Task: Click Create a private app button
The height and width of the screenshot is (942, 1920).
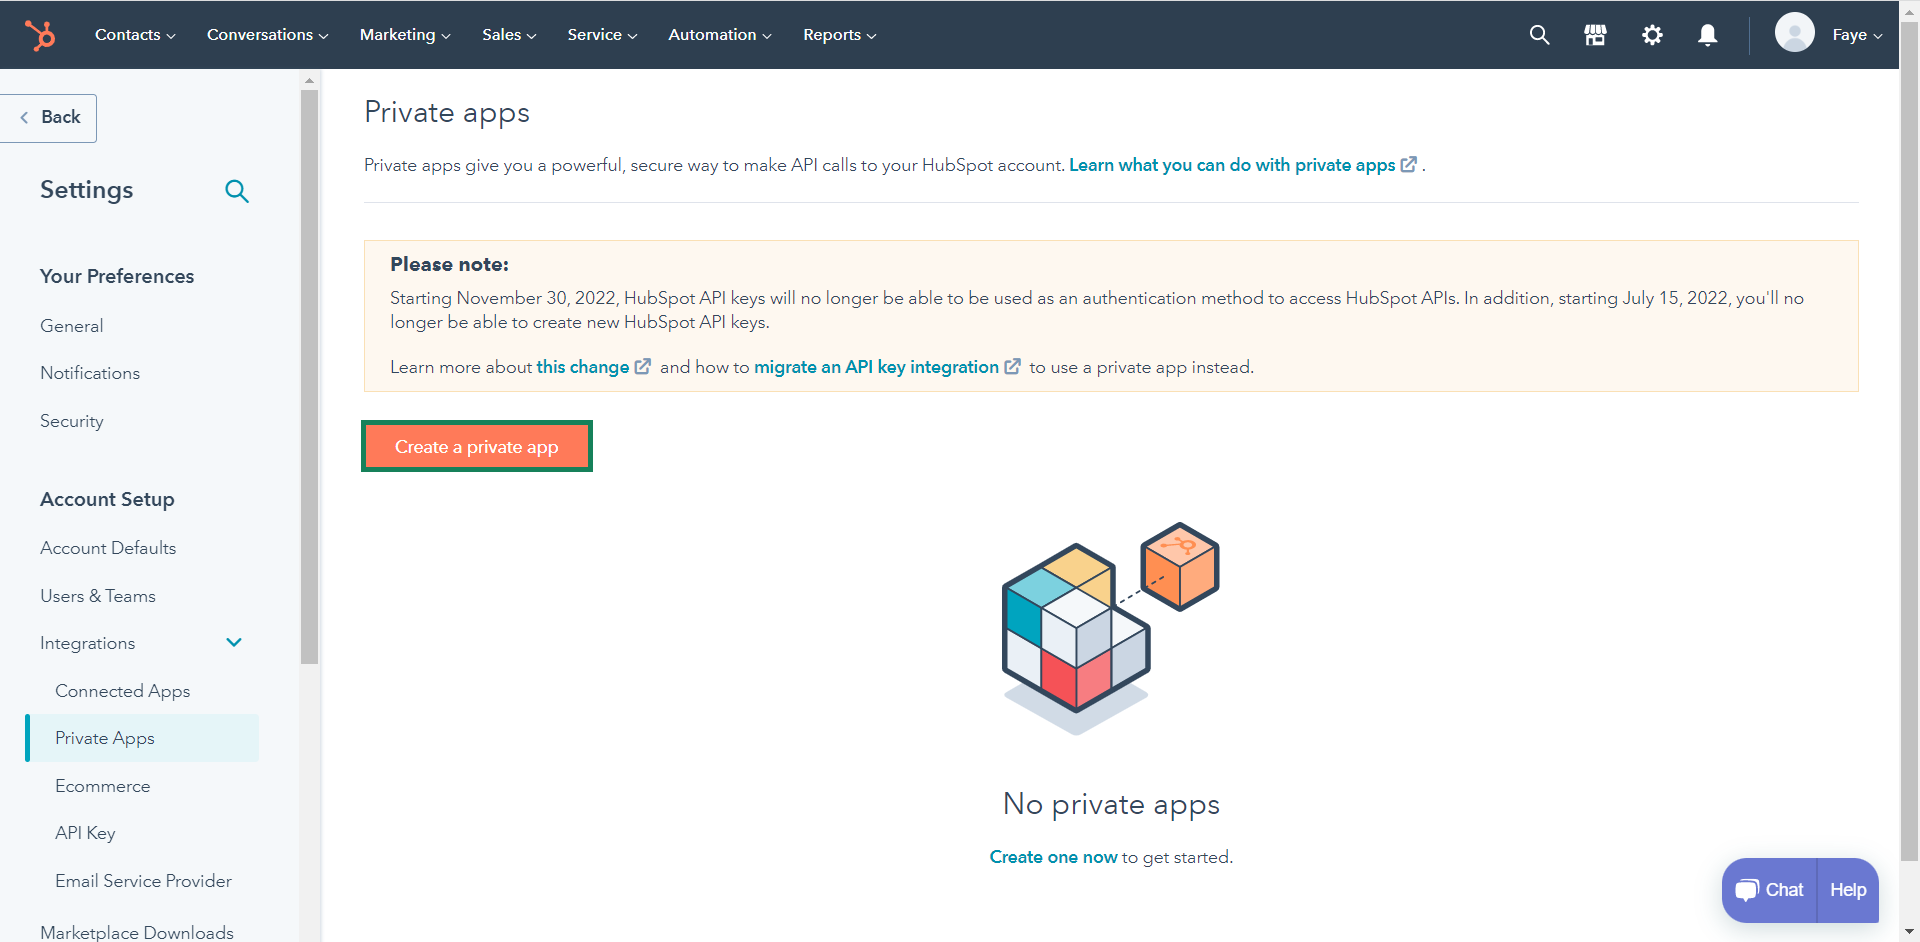Action: coord(477,447)
